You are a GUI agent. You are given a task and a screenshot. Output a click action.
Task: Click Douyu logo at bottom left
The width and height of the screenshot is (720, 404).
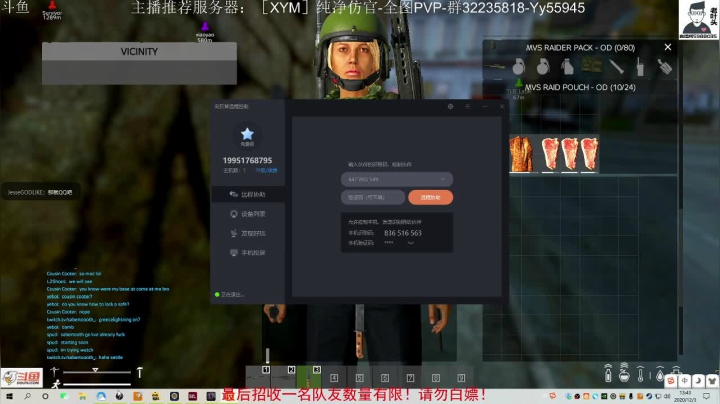tap(22, 377)
